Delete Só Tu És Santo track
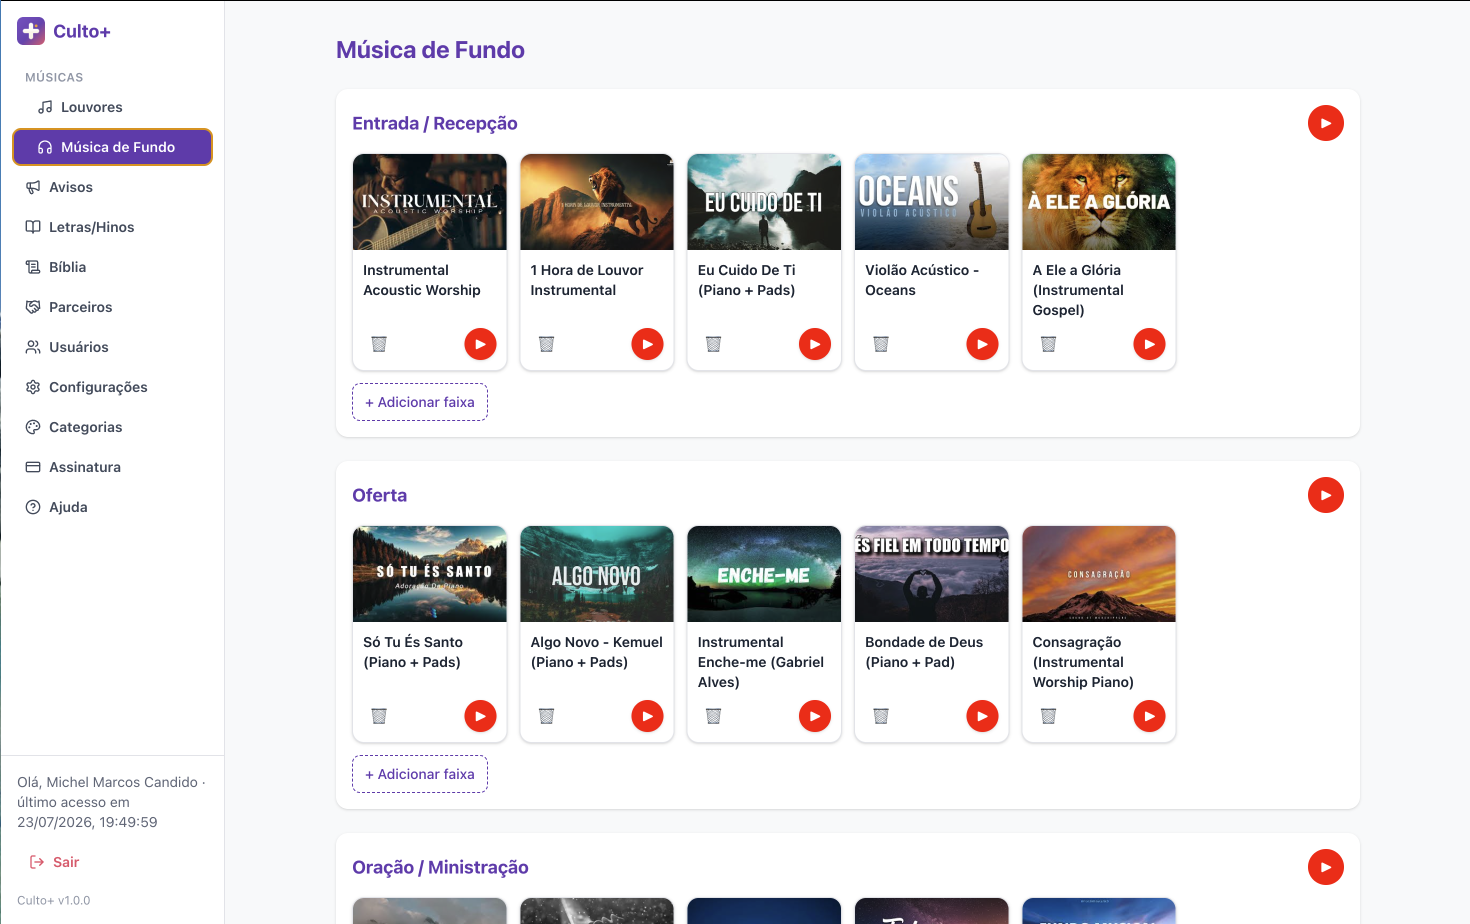 click(x=379, y=716)
